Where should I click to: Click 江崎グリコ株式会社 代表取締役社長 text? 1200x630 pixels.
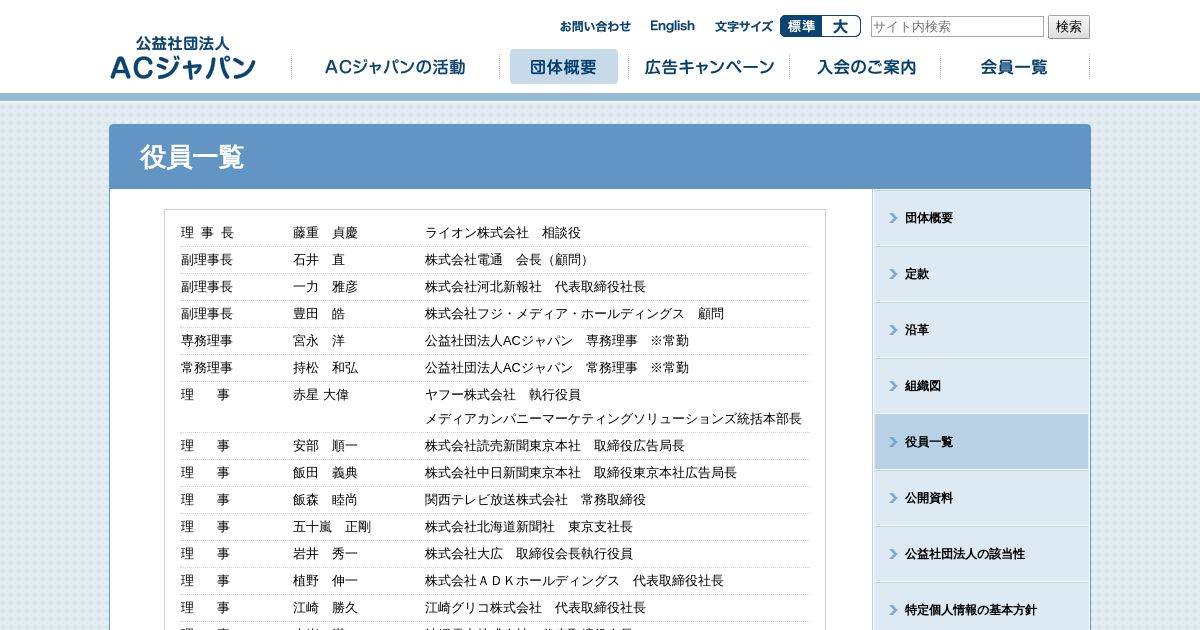point(535,608)
